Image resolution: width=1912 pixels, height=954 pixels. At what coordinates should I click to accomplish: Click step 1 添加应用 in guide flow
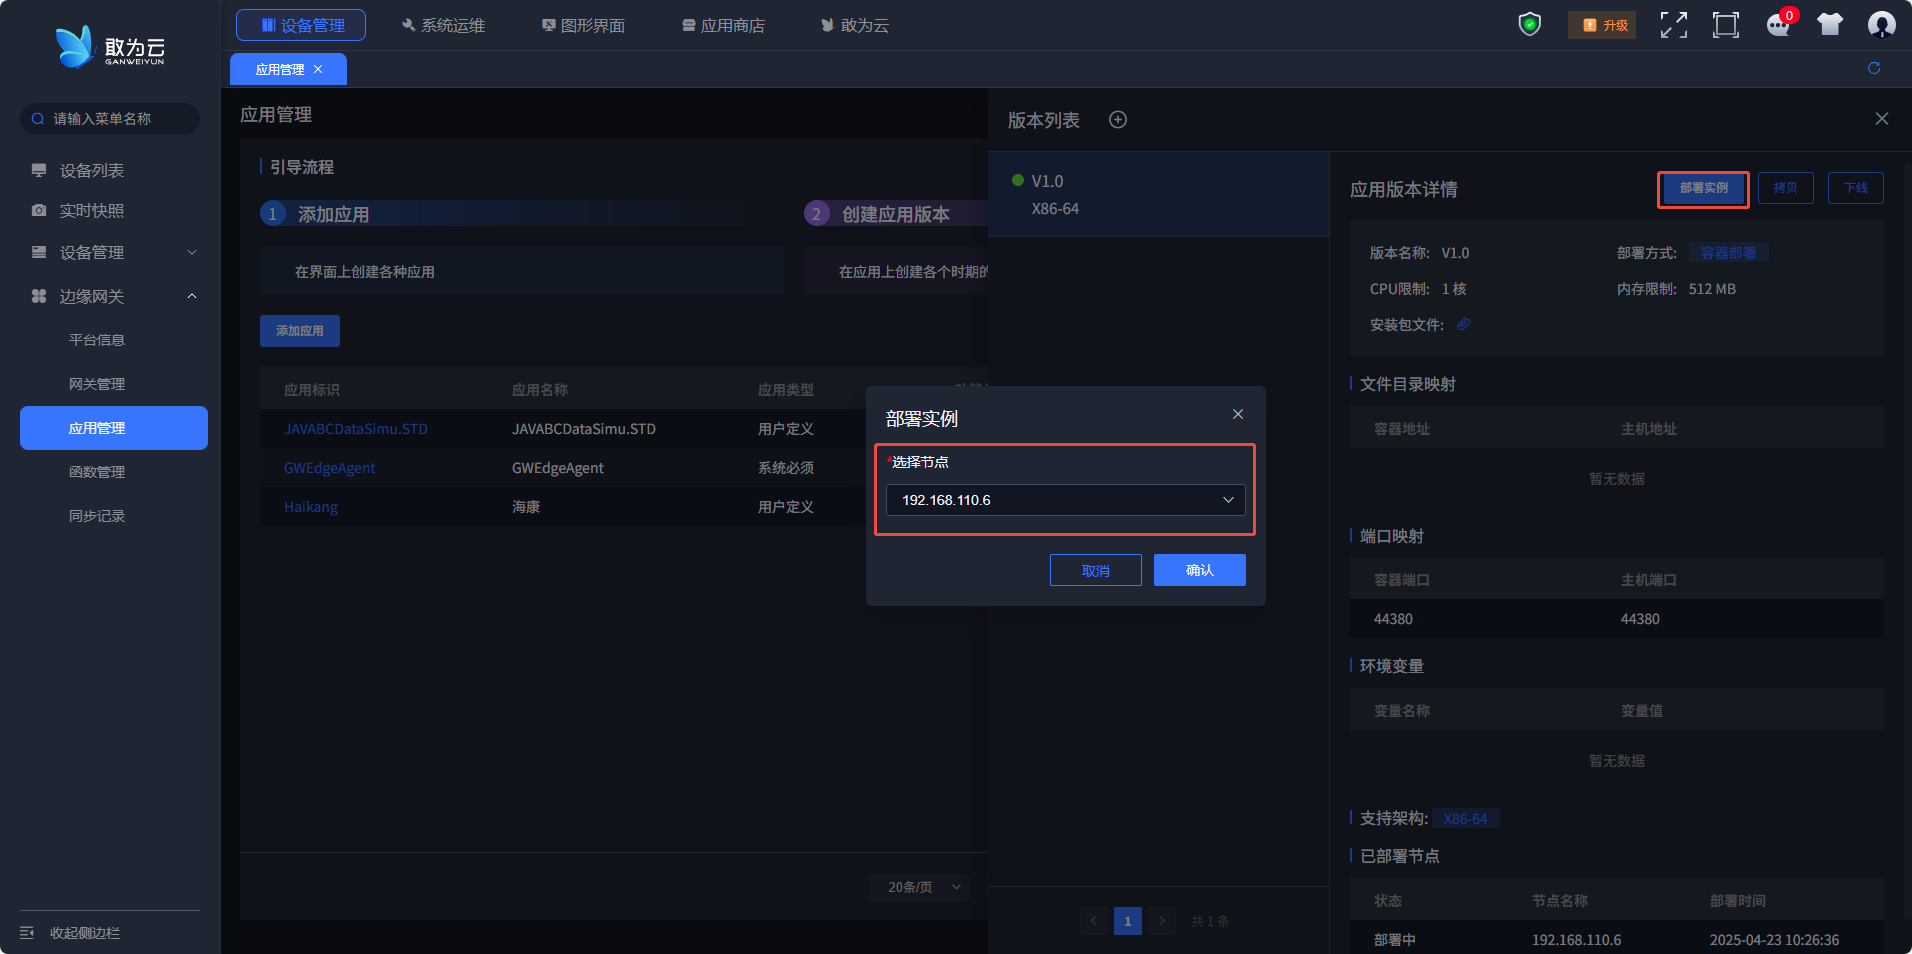click(x=333, y=214)
